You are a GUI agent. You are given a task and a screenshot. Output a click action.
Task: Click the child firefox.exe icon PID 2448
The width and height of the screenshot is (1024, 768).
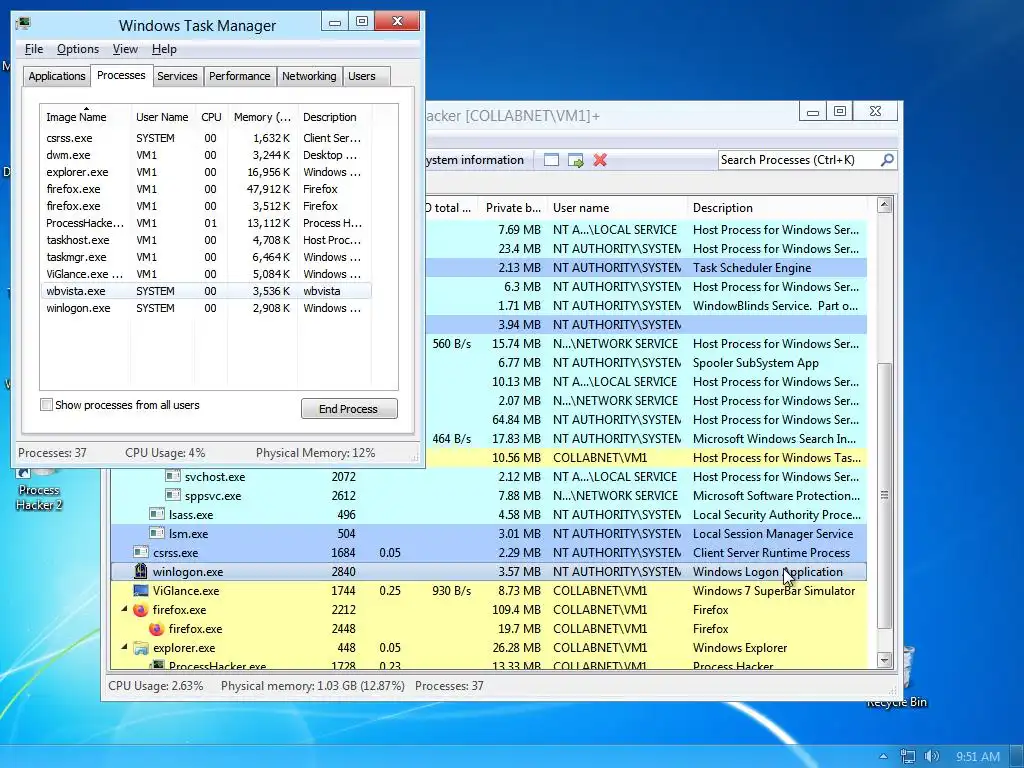pyautogui.click(x=156, y=629)
